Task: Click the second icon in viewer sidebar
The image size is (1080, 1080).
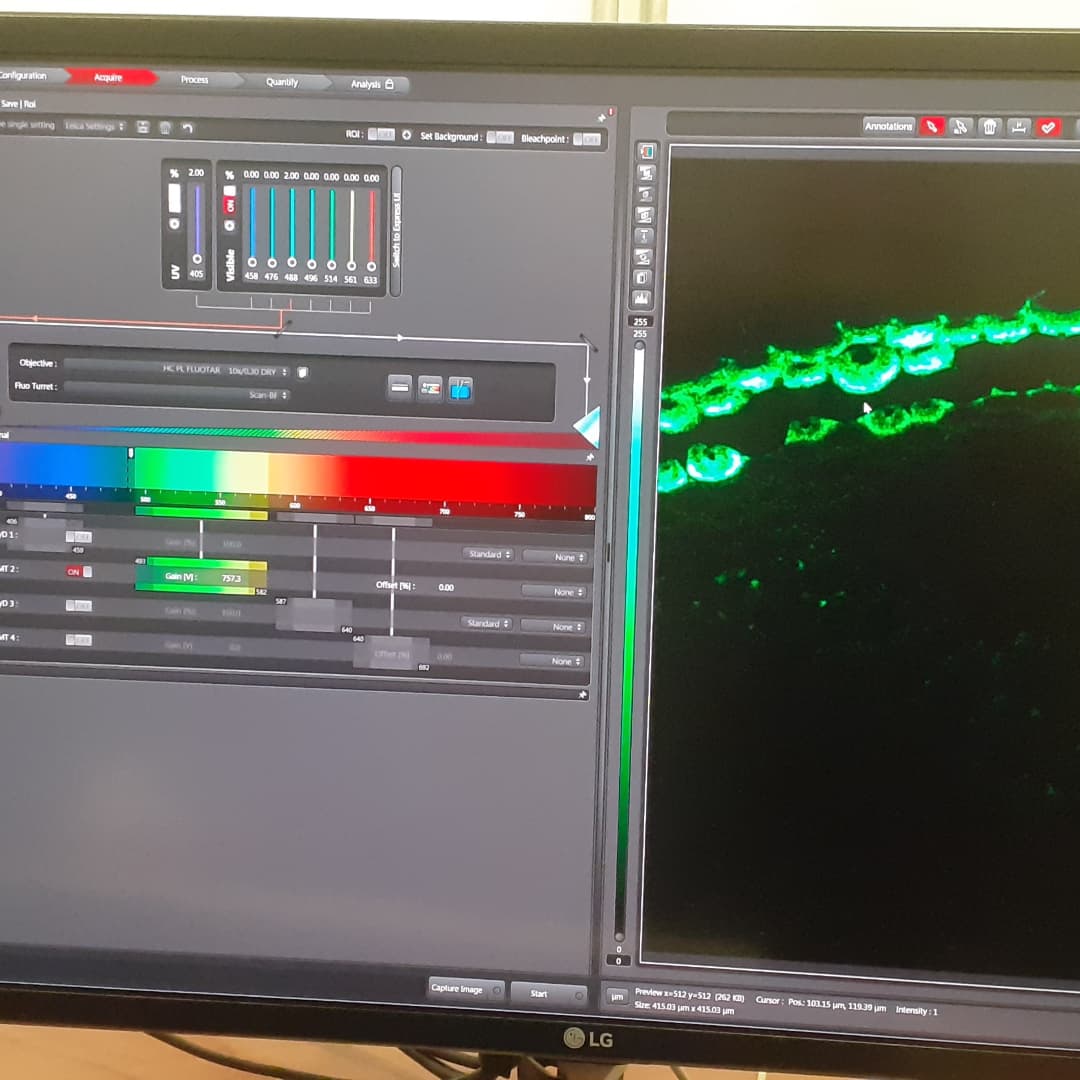Action: 645,173
